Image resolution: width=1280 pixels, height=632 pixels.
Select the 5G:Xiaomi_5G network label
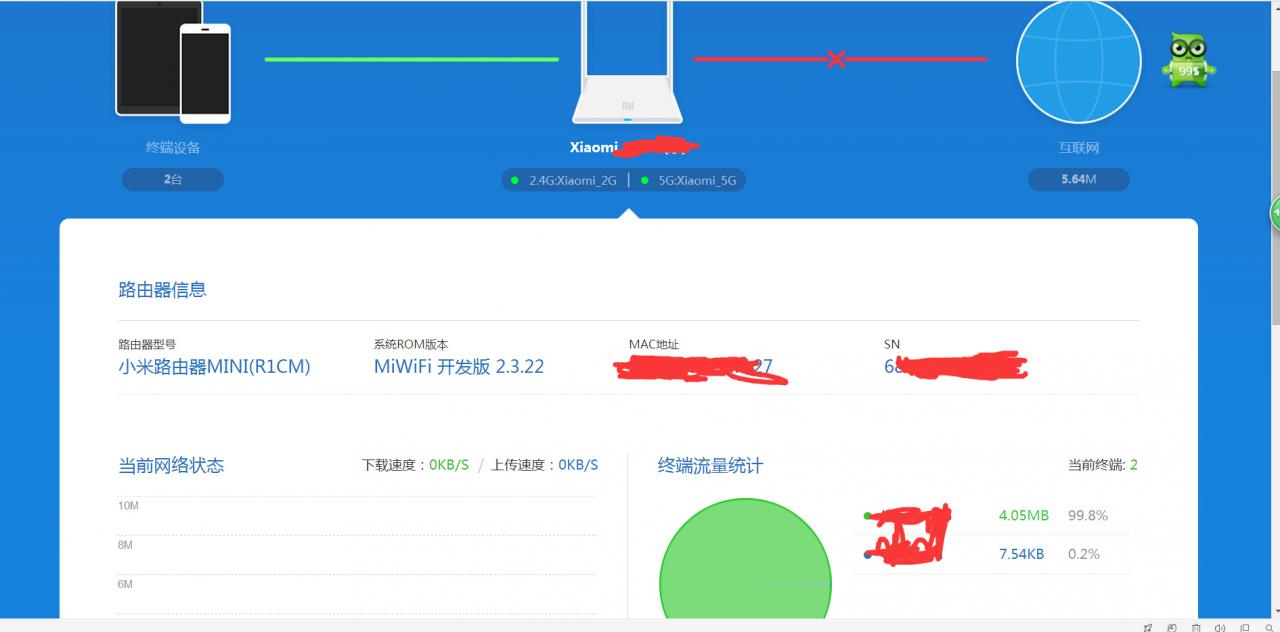coord(698,180)
